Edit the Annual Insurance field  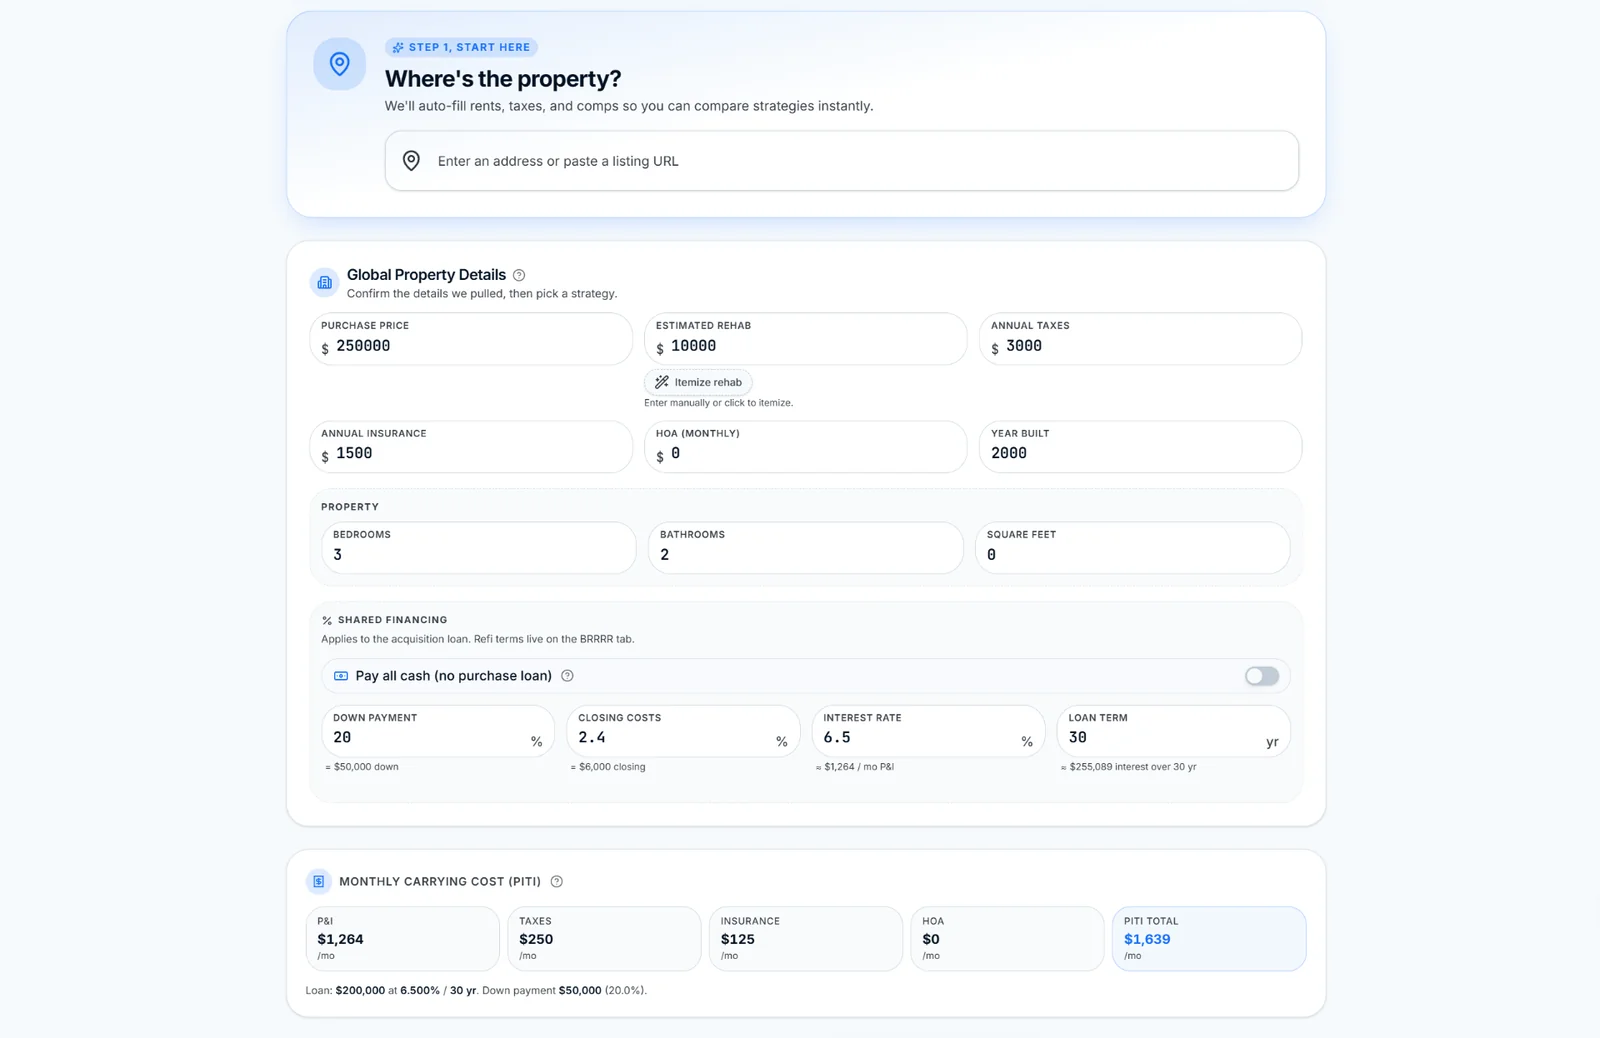pos(471,447)
